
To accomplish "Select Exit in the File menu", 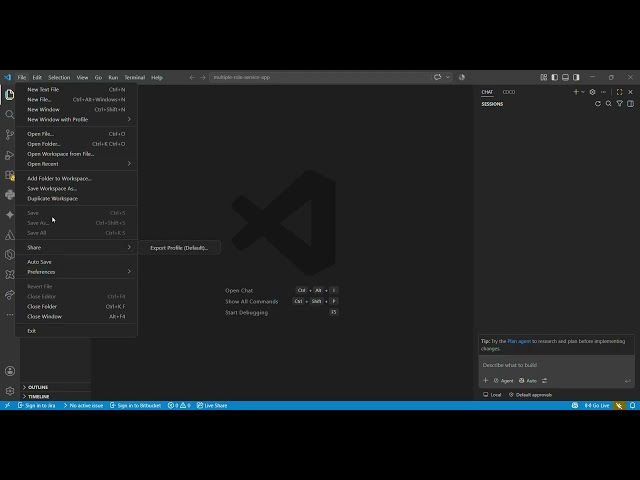I will (76, 331).
